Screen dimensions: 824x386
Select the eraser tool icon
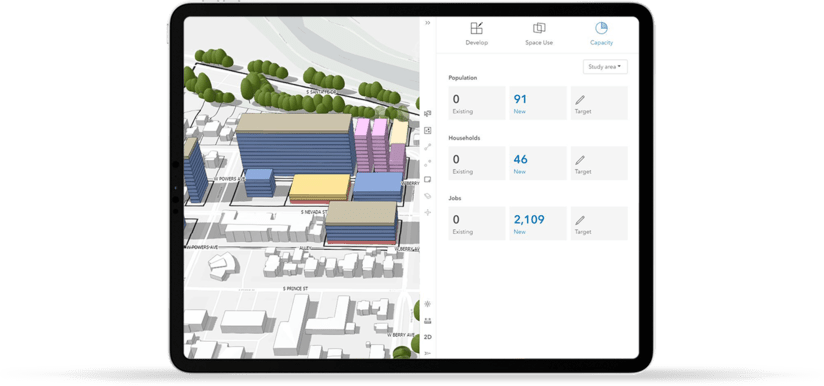[427, 196]
